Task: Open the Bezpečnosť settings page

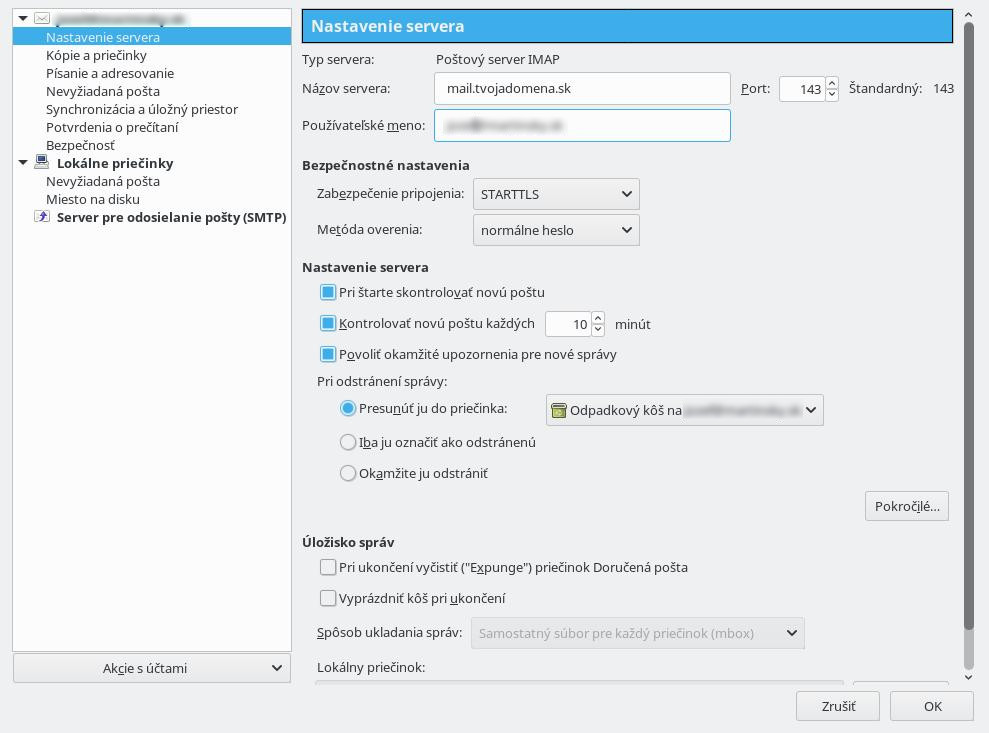Action: click(80, 145)
